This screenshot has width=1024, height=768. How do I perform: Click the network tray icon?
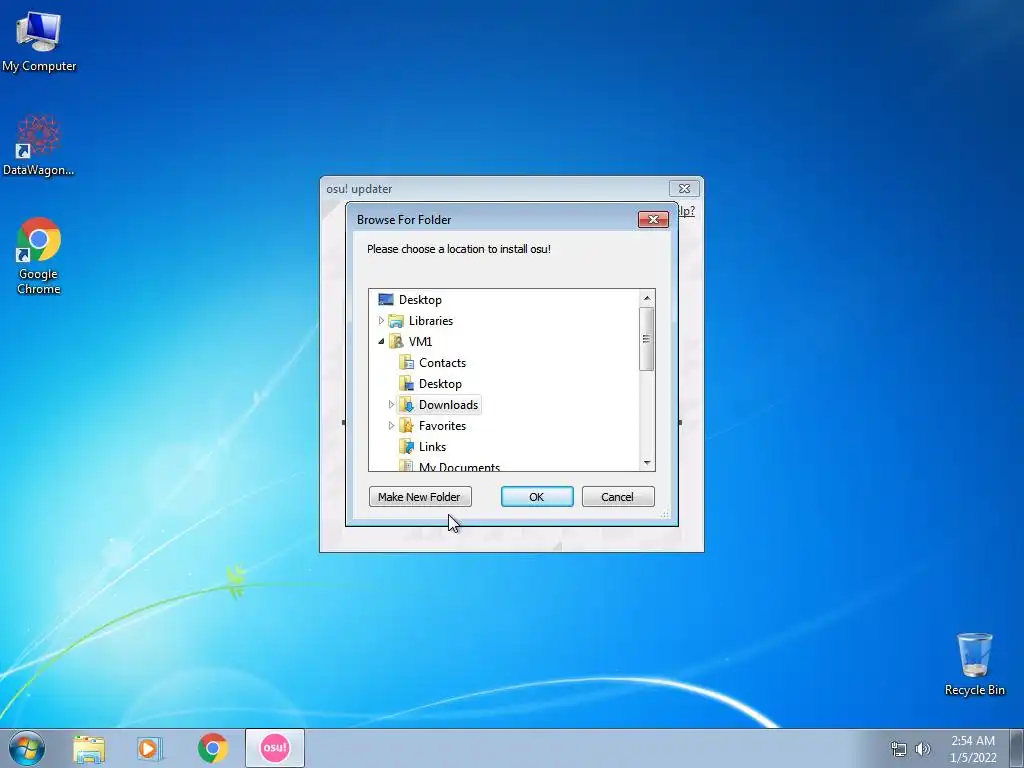coord(899,749)
